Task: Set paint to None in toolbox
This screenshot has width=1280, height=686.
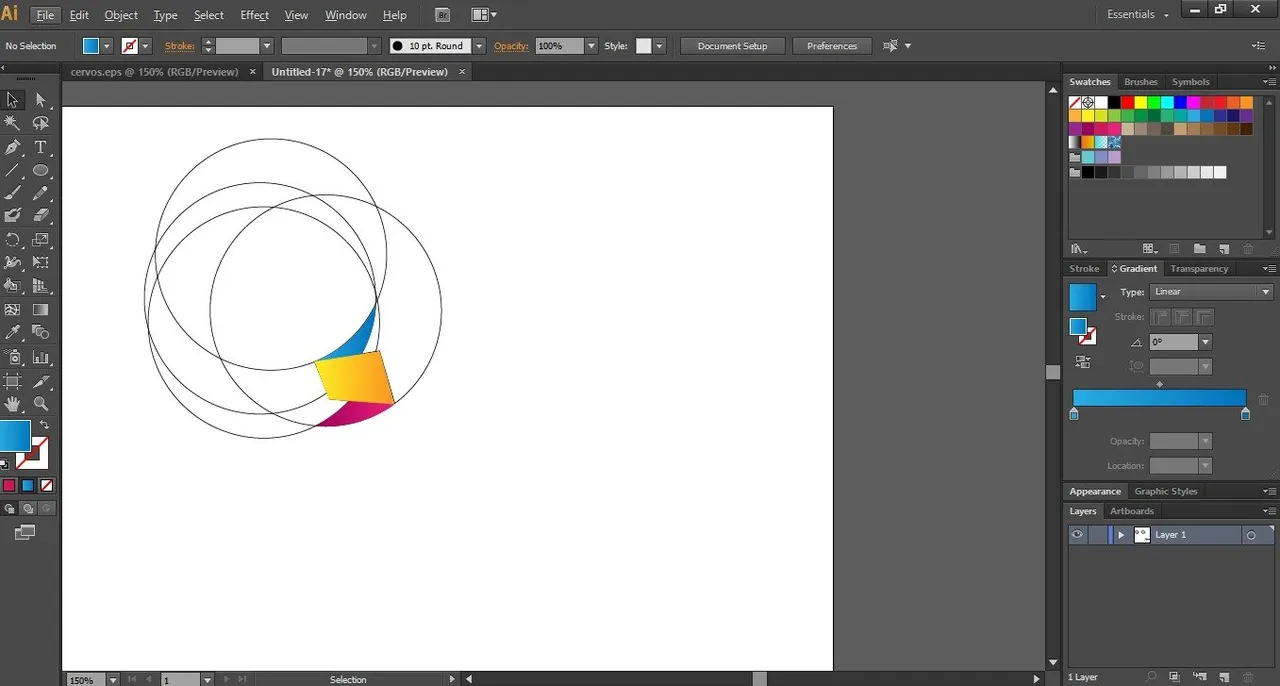Action: [46, 485]
